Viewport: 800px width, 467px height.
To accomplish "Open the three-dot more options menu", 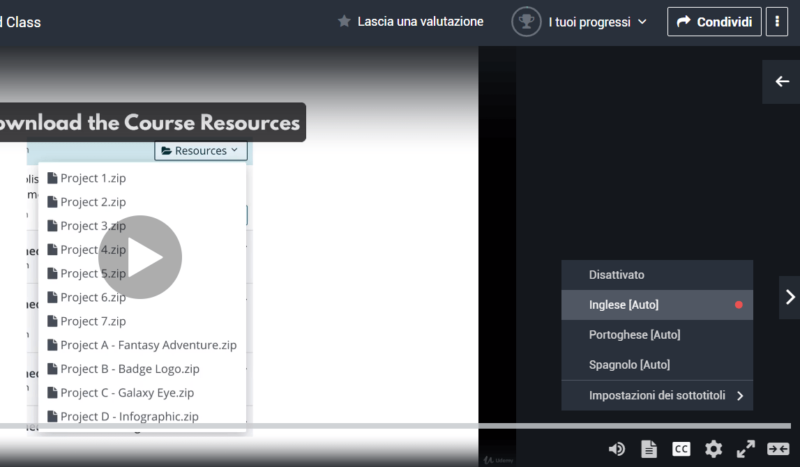I will [777, 21].
